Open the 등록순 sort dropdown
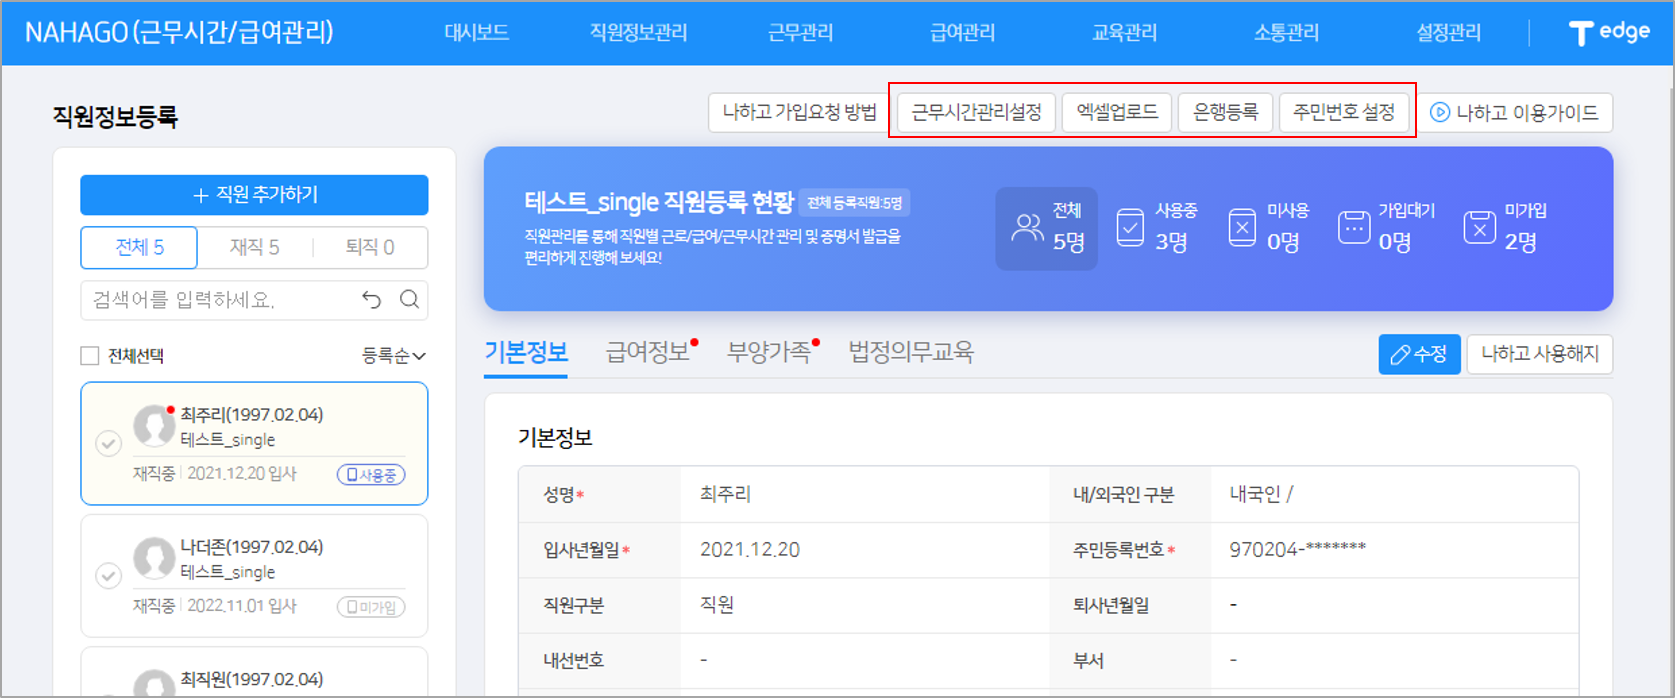This screenshot has height=698, width=1675. coord(393,356)
